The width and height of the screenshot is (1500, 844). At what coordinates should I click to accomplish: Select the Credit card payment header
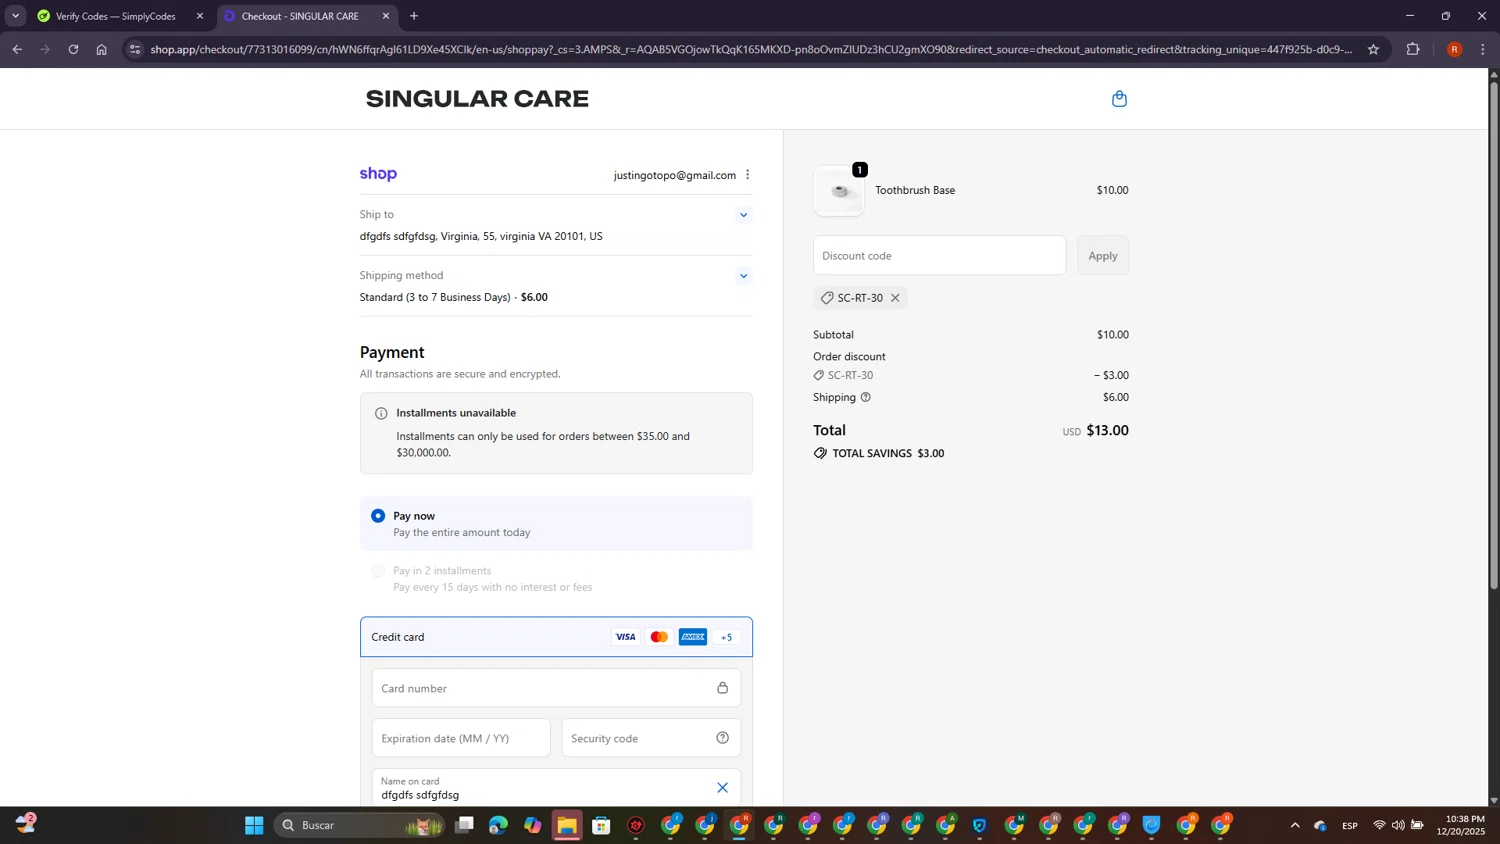click(x=556, y=637)
